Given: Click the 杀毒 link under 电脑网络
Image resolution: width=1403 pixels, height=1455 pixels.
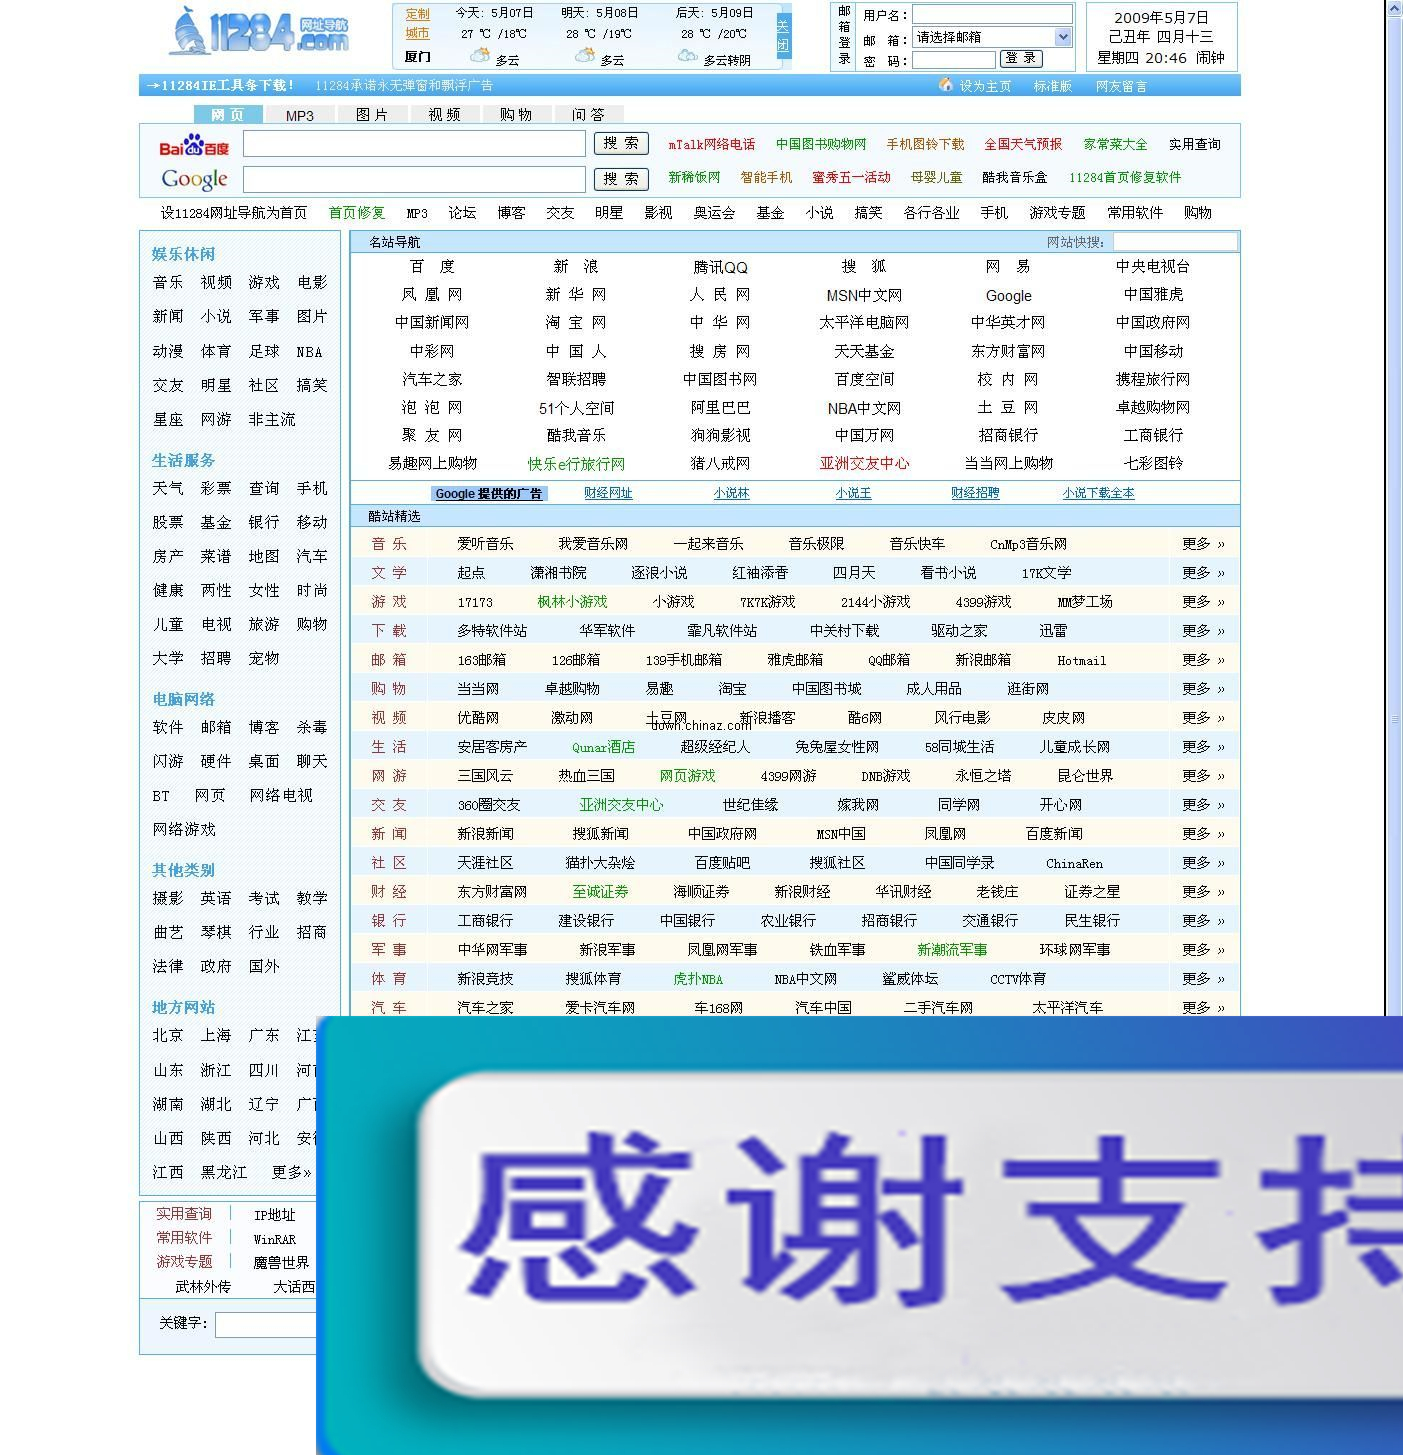Looking at the screenshot, I should [312, 728].
